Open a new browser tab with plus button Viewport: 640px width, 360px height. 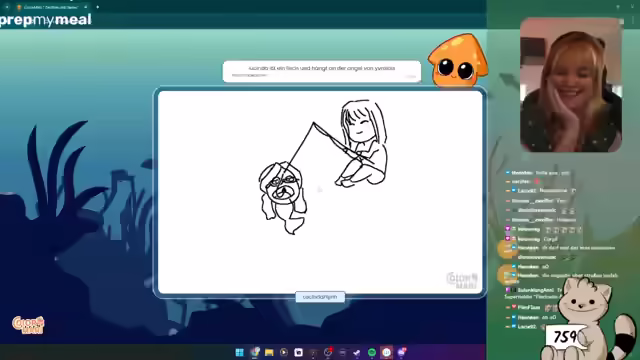tap(97, 7)
